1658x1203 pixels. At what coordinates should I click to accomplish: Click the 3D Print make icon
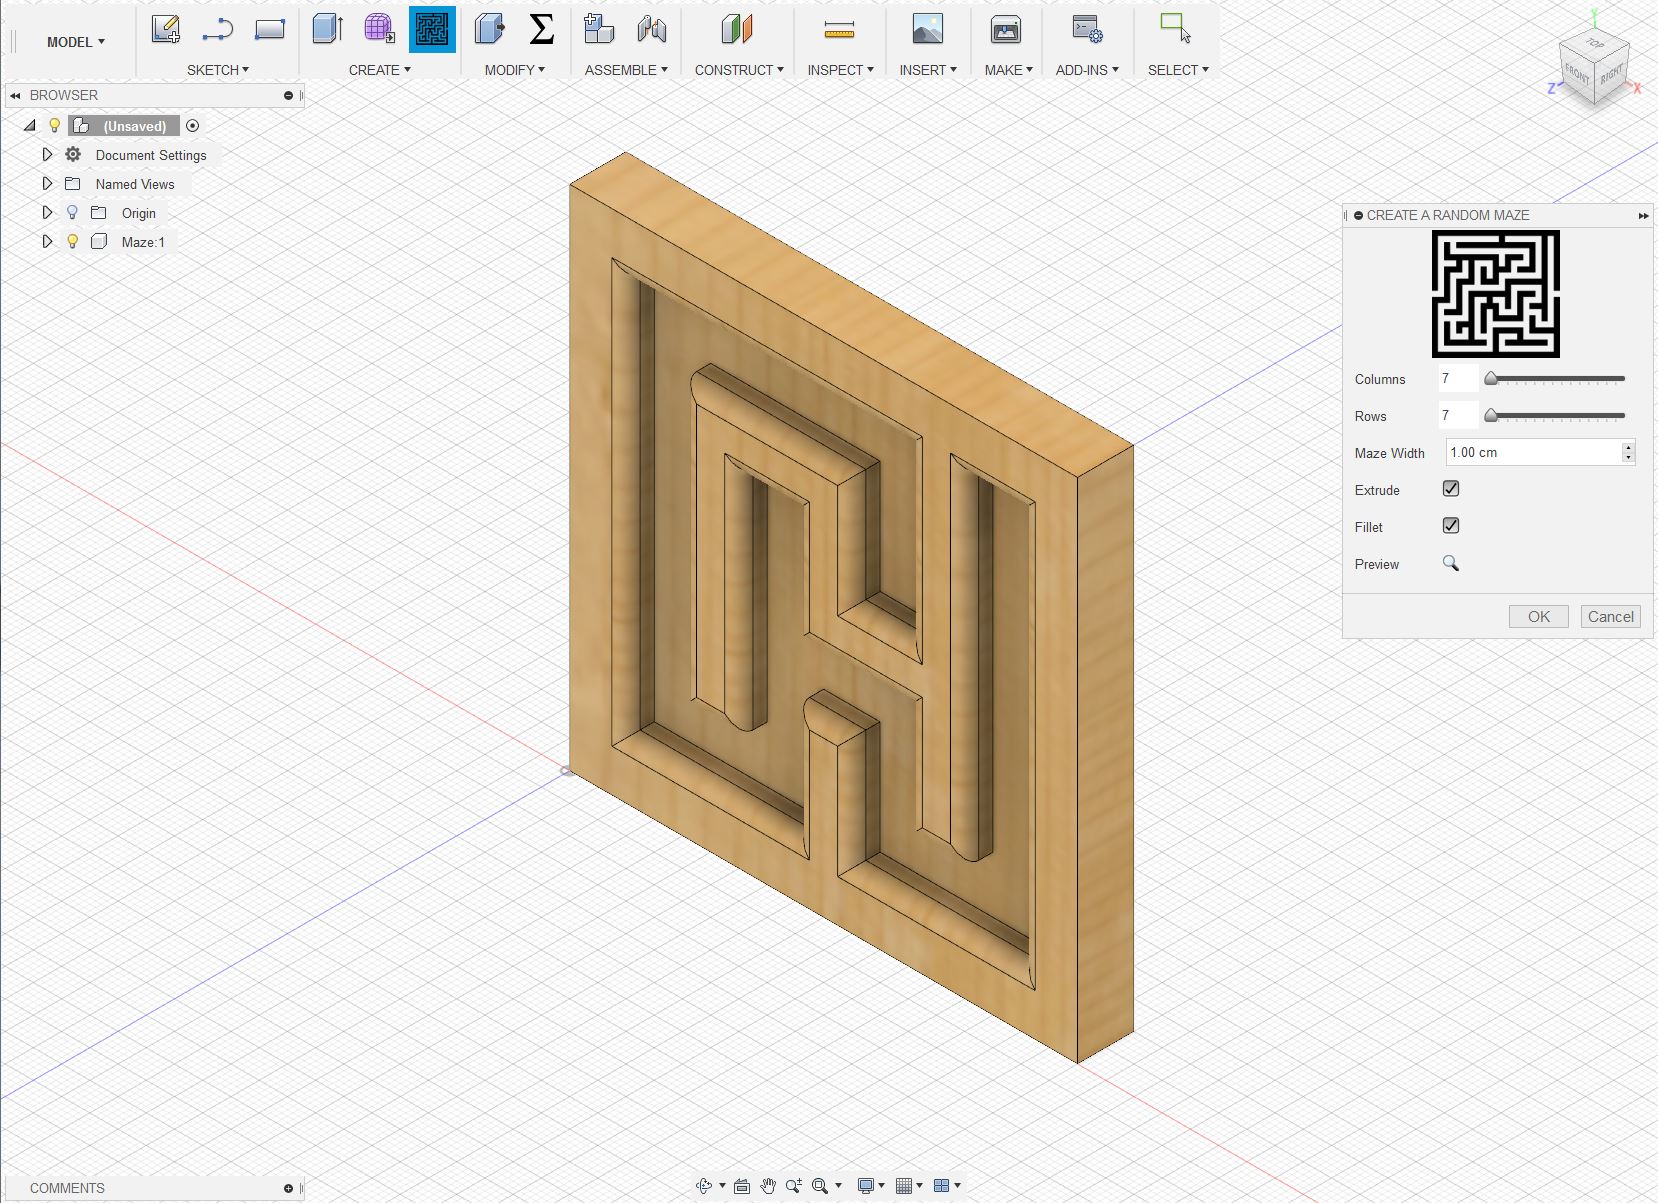pyautogui.click(x=1005, y=30)
